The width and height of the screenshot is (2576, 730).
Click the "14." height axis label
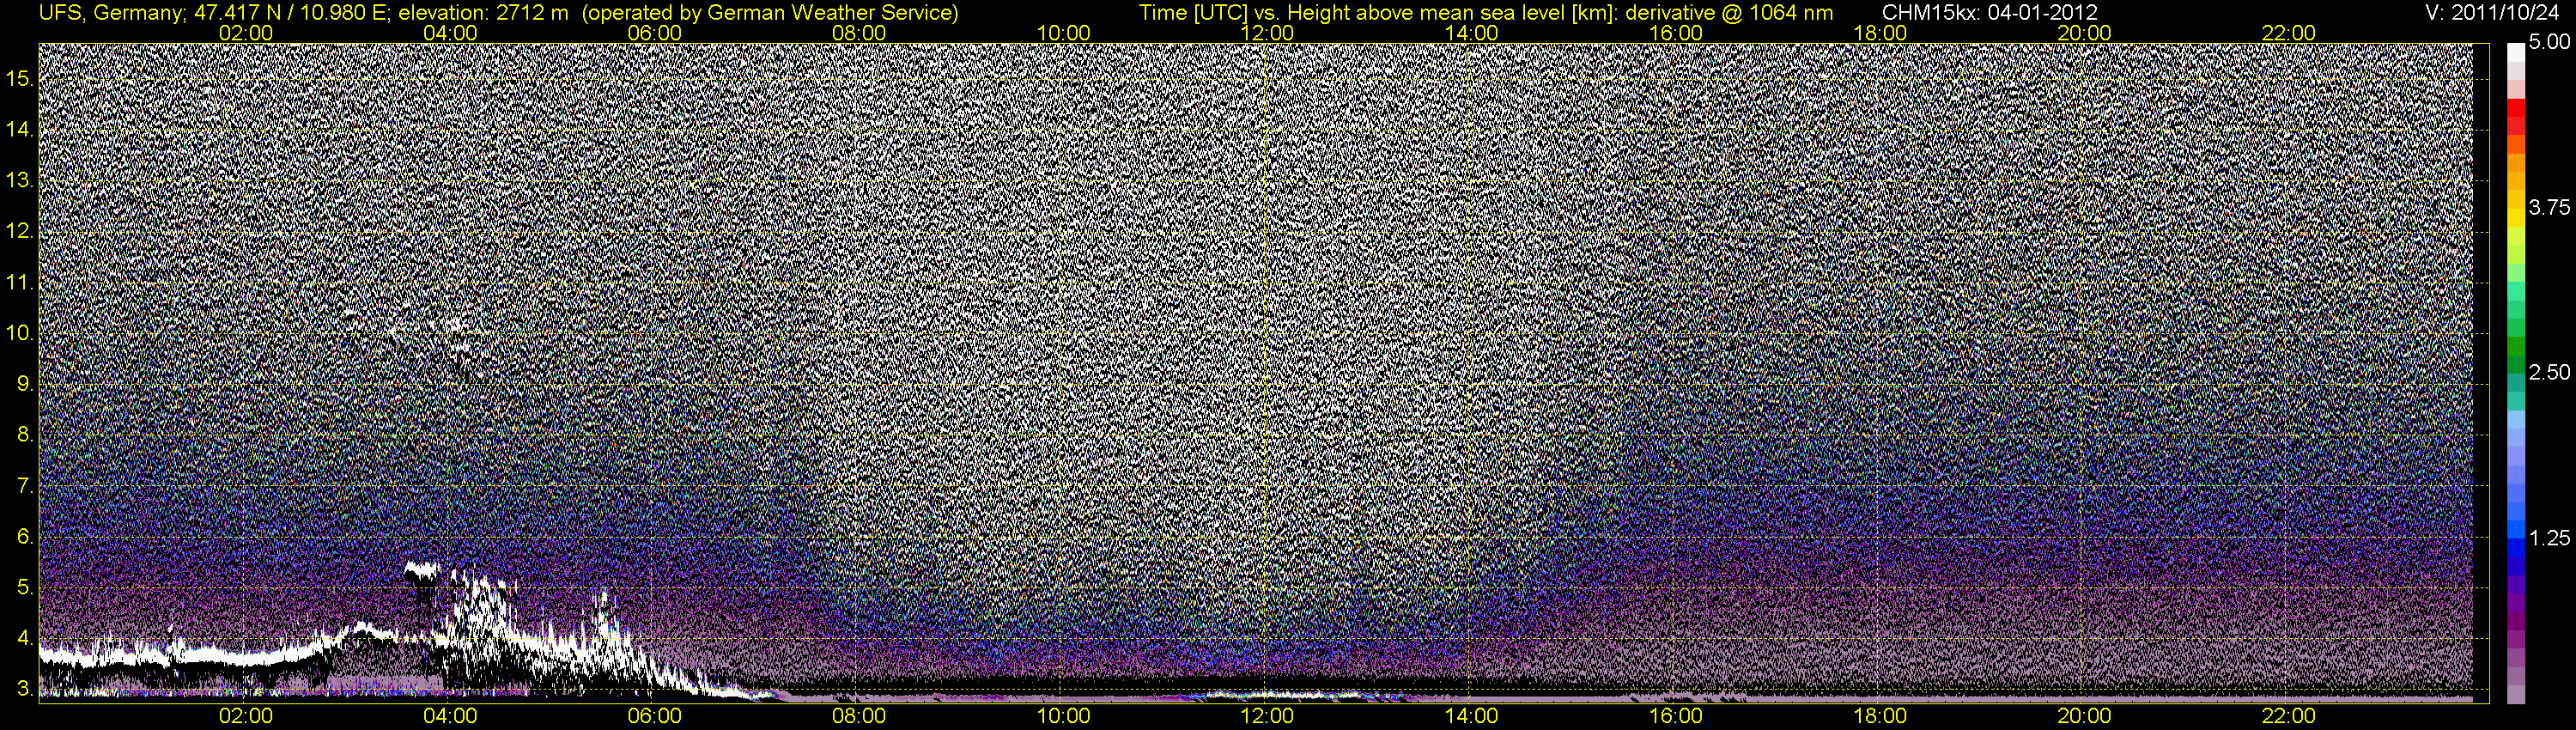(x=20, y=130)
